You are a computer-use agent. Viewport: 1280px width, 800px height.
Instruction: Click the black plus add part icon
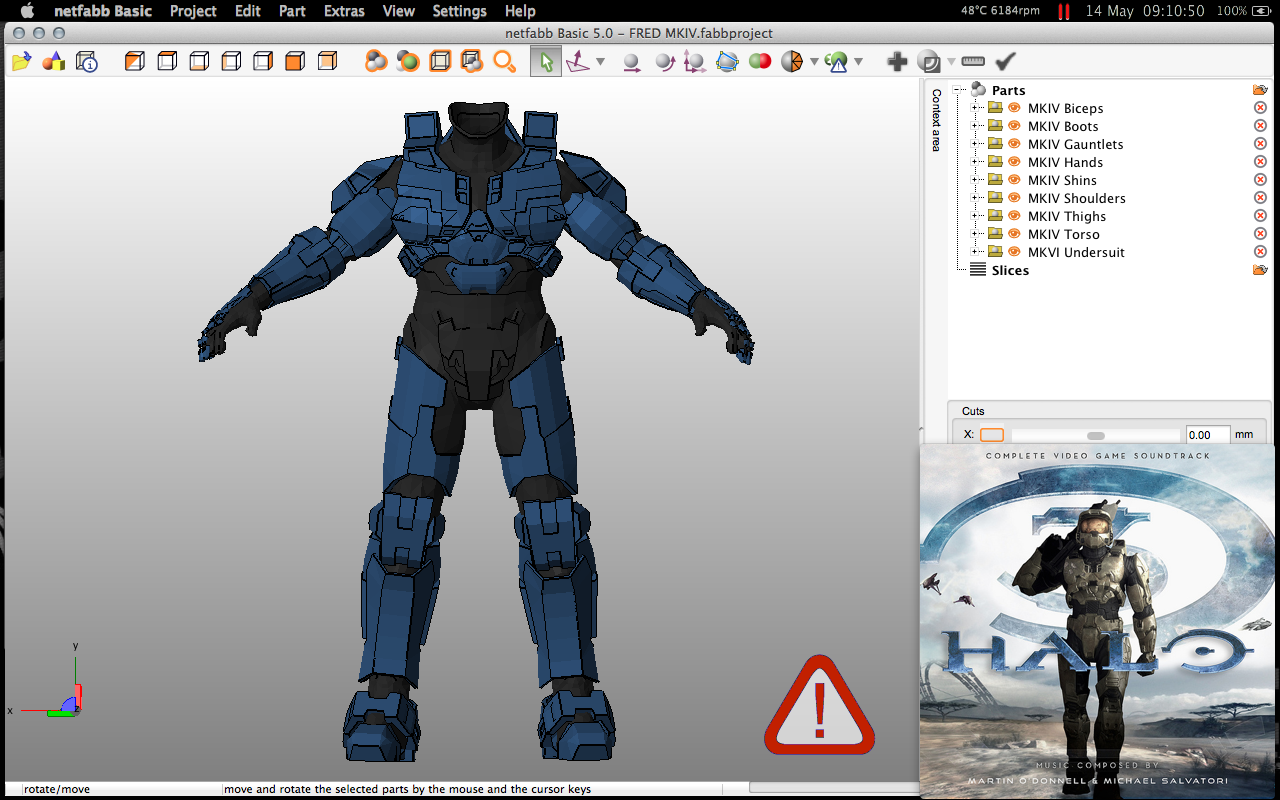point(897,62)
